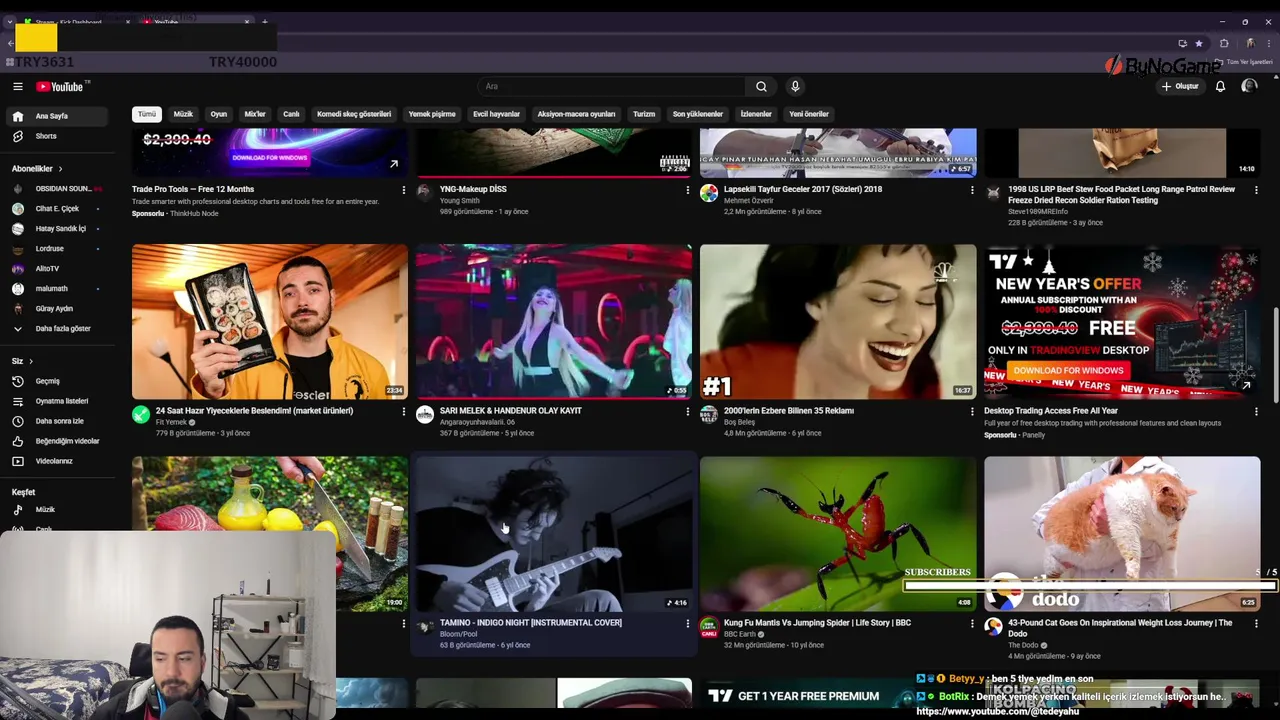The image size is (1280, 720).
Task: Open Oynatma listeleri playlists
Action: [x=55, y=401]
